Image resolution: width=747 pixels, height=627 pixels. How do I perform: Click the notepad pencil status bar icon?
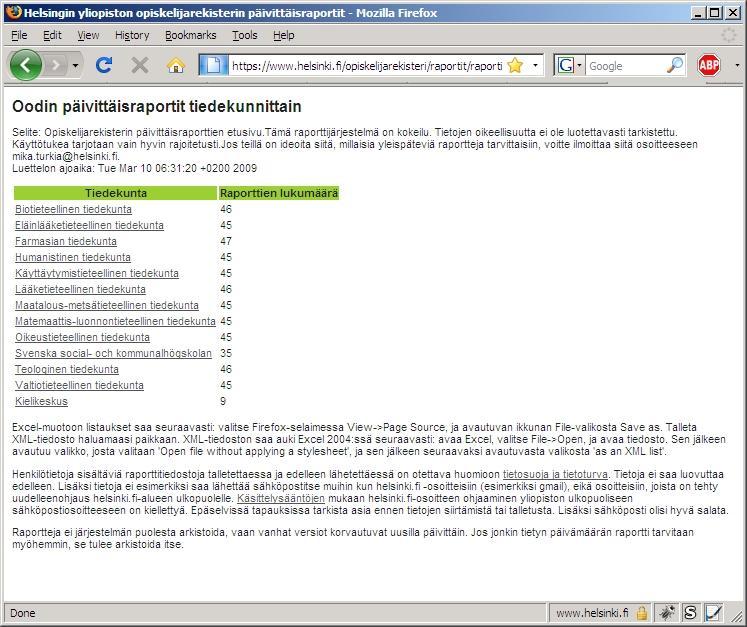[x=714, y=613]
